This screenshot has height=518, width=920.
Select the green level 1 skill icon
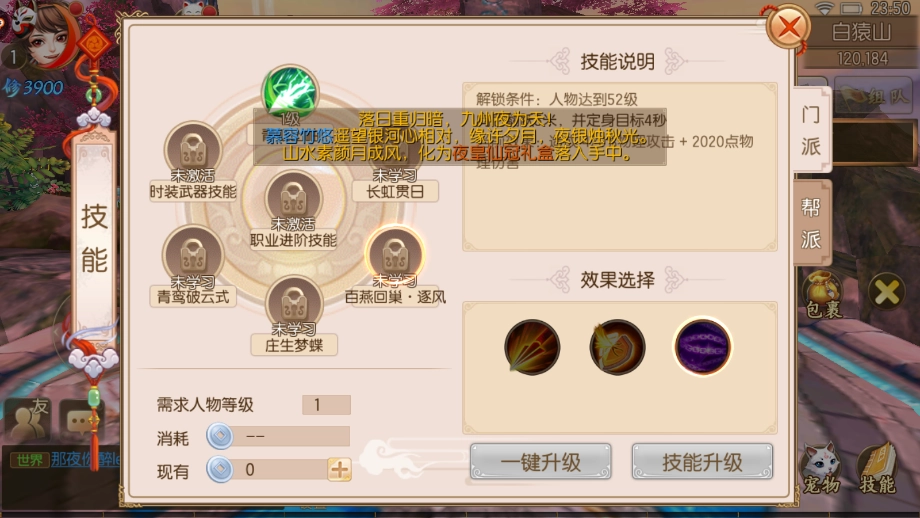tap(290, 92)
